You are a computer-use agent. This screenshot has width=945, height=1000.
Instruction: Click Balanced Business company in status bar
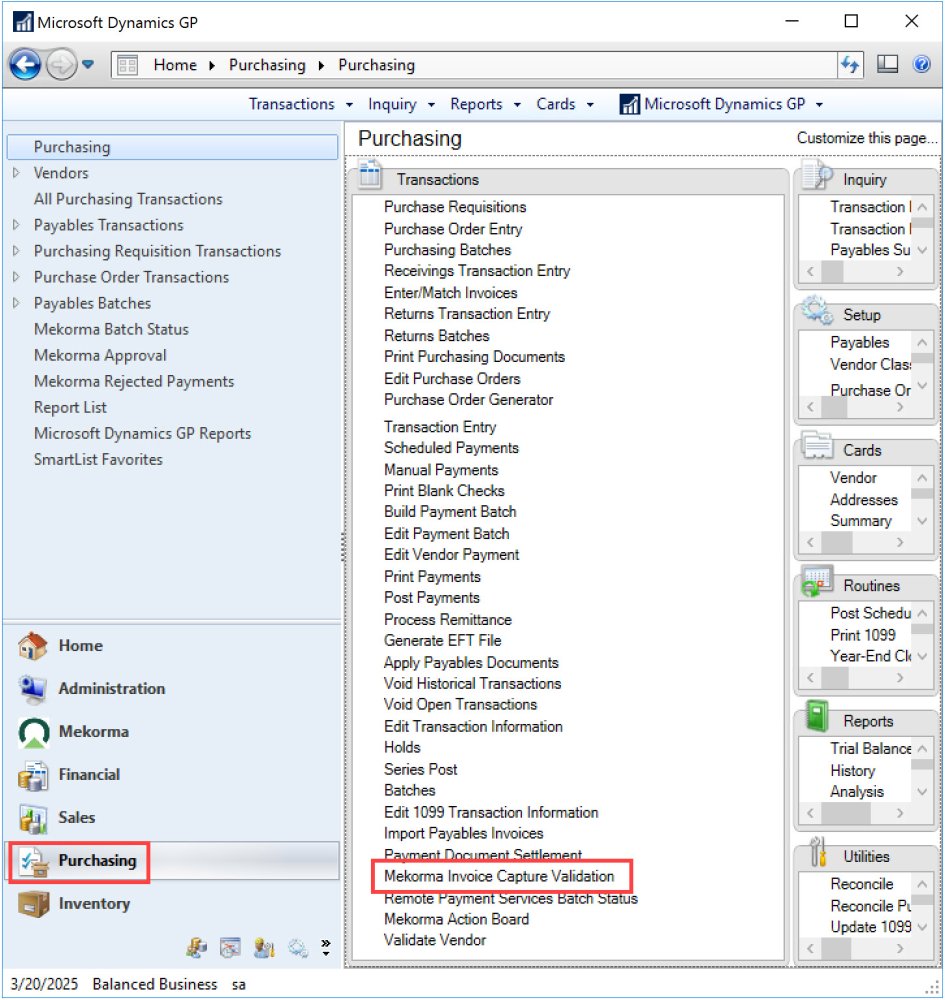(154, 984)
